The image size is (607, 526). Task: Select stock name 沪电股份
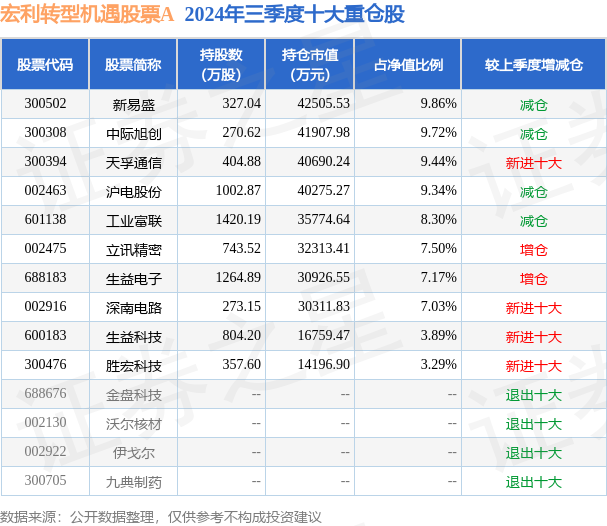pos(134,192)
